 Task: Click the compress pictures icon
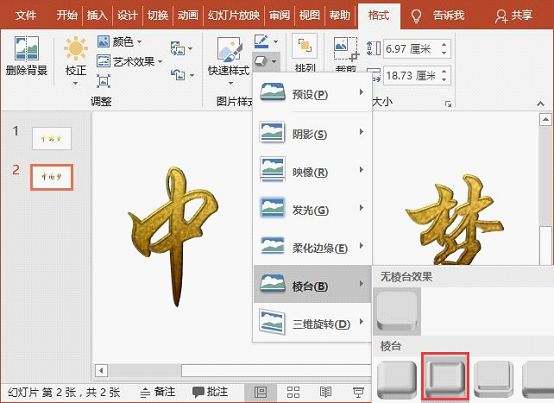click(x=103, y=82)
